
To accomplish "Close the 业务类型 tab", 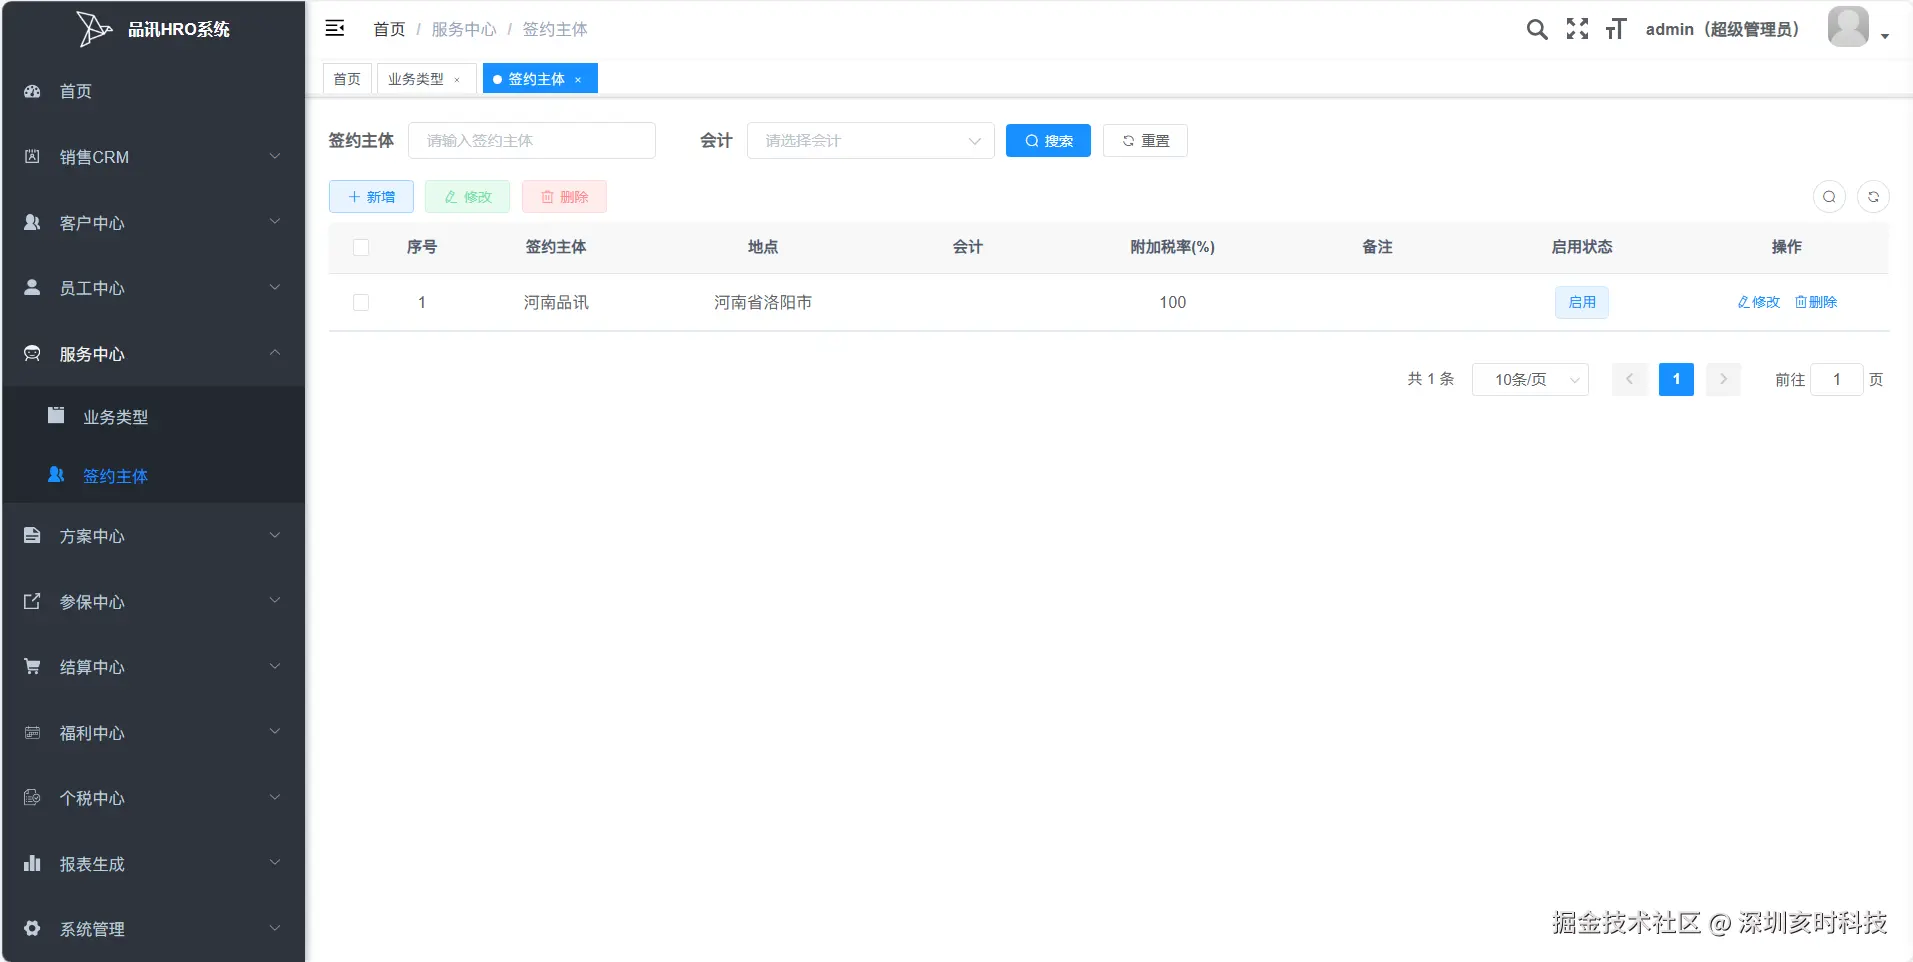I will coord(457,80).
